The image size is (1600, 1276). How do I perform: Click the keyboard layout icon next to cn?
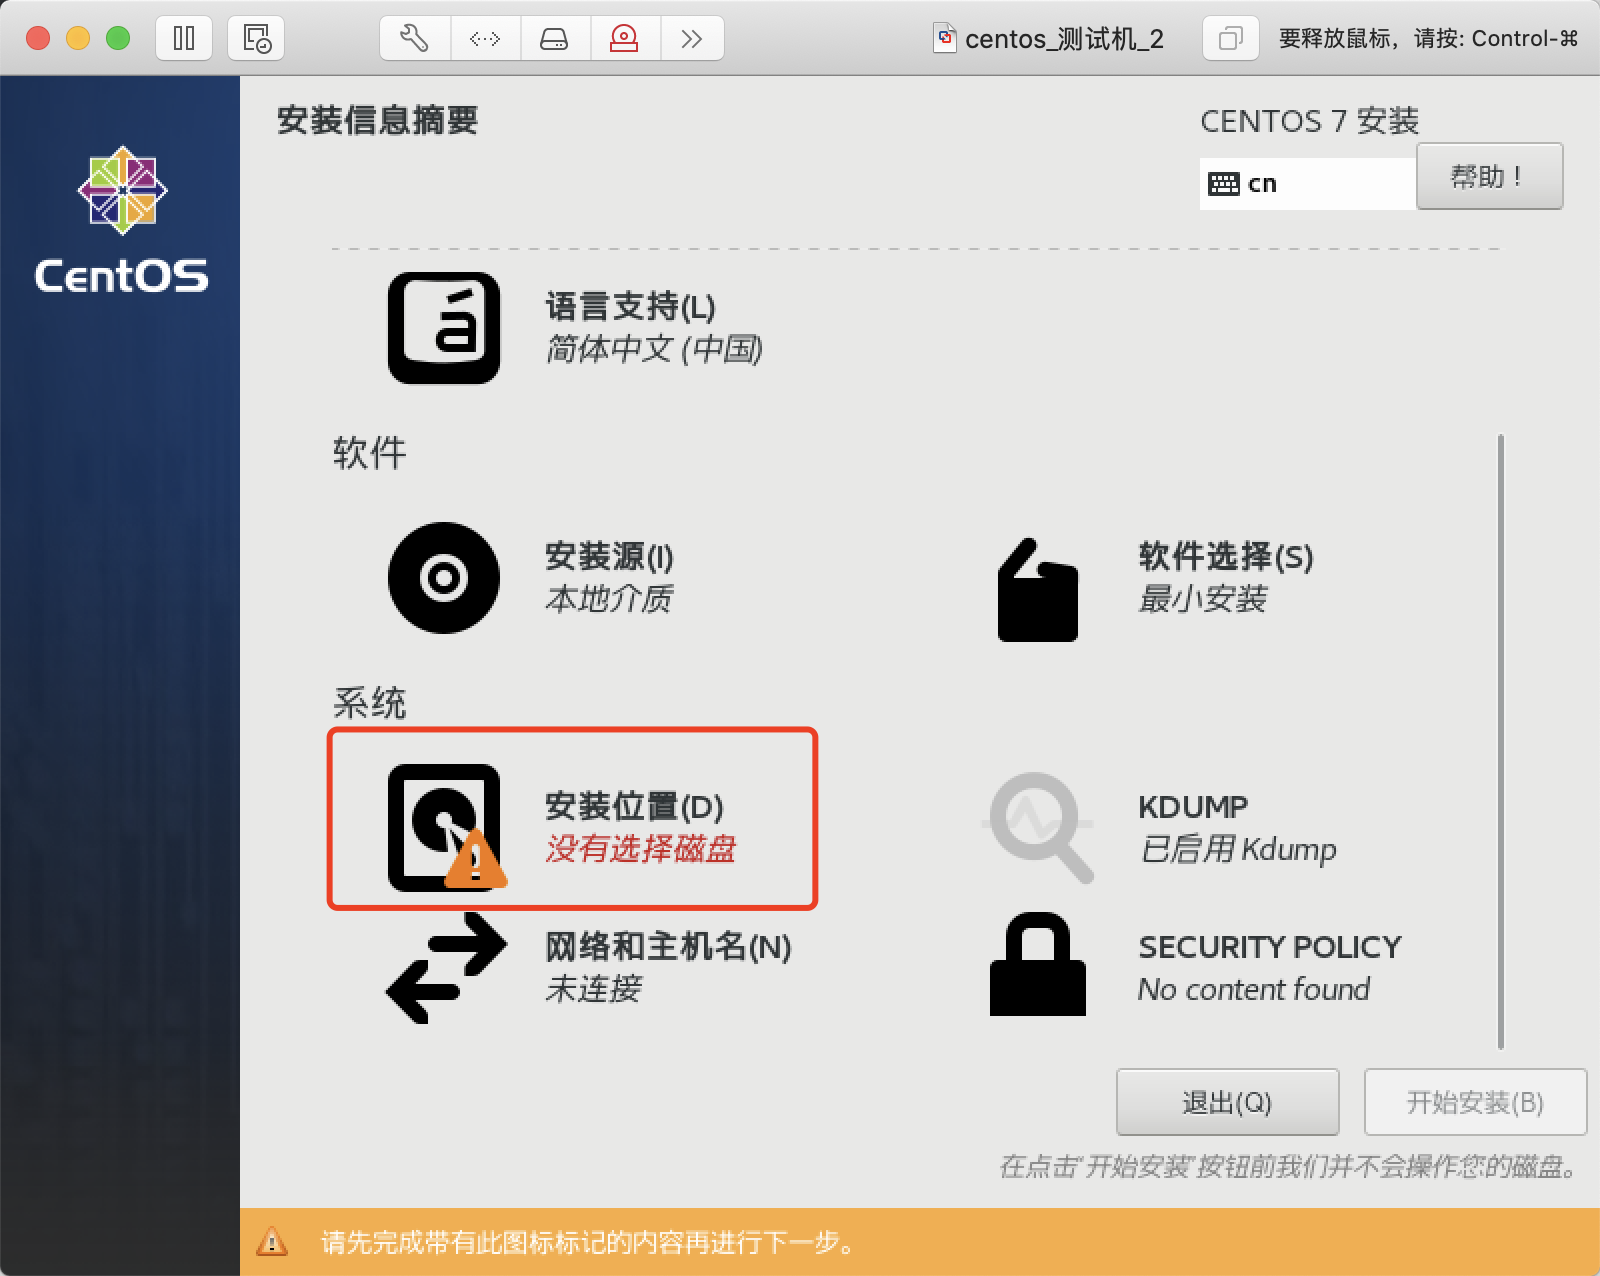click(1223, 184)
